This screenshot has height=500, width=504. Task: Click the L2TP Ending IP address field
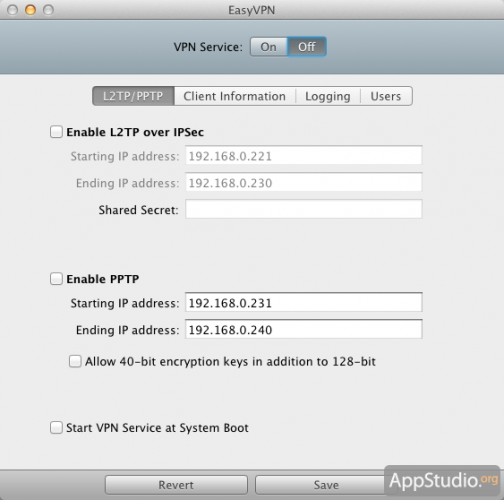point(304,182)
